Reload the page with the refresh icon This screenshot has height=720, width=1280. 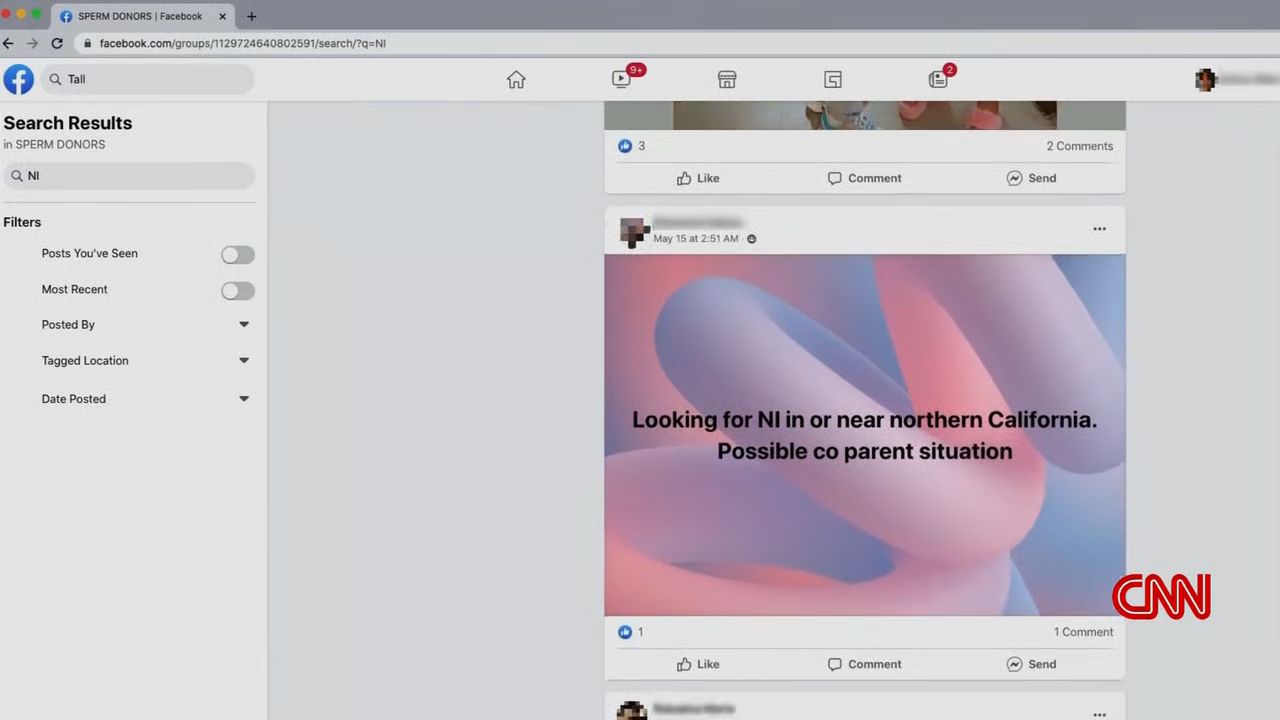57,44
